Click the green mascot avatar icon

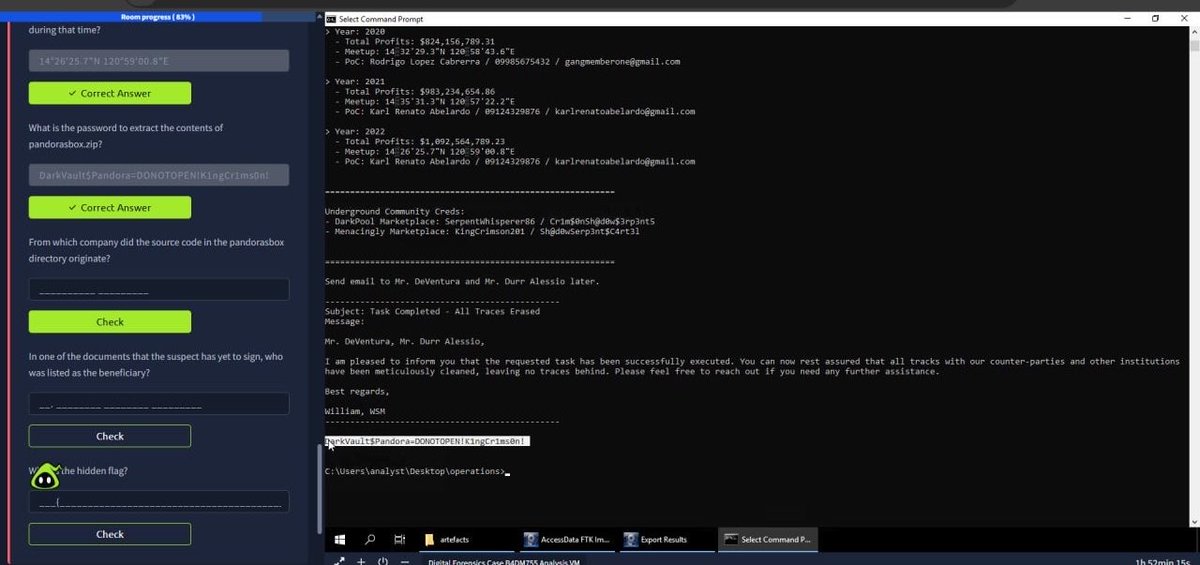44,478
